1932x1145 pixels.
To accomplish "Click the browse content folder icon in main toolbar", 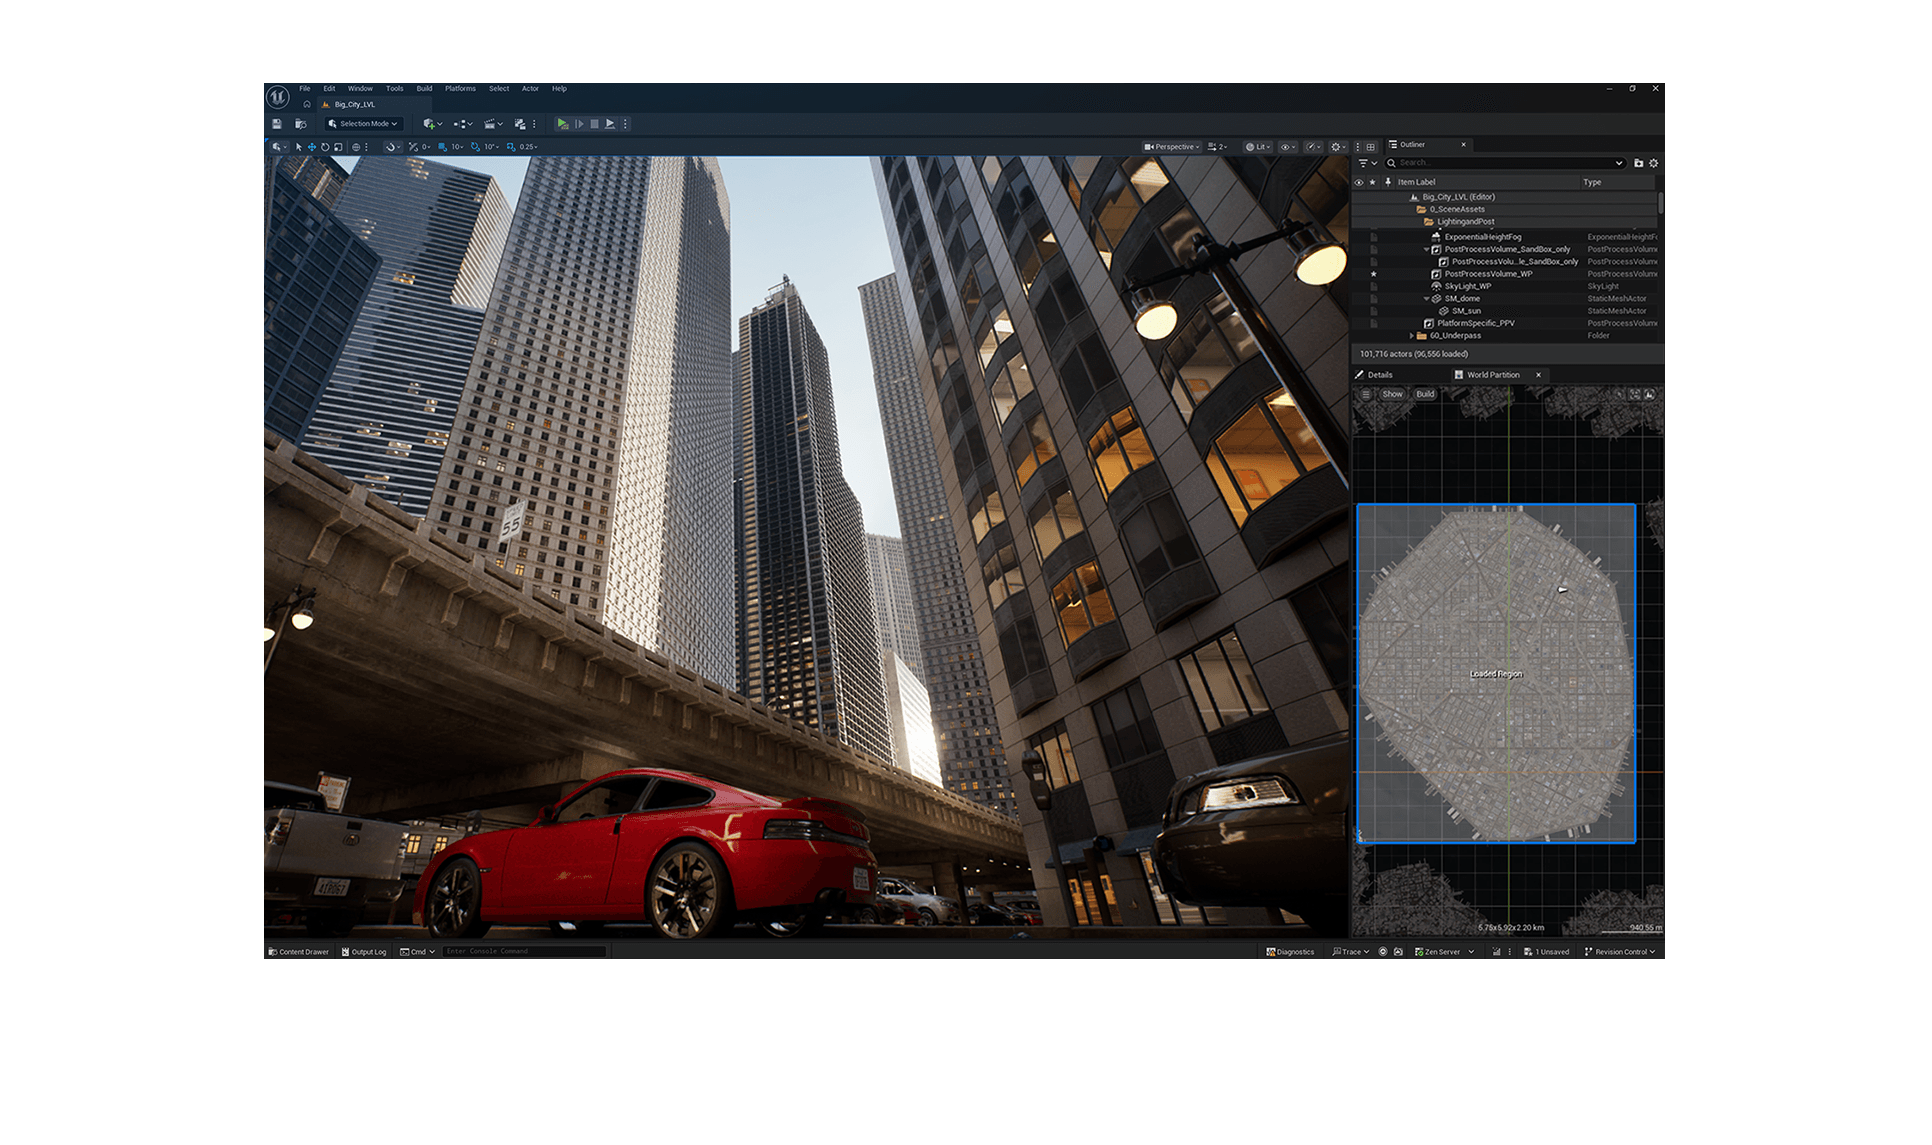I will [x=300, y=124].
